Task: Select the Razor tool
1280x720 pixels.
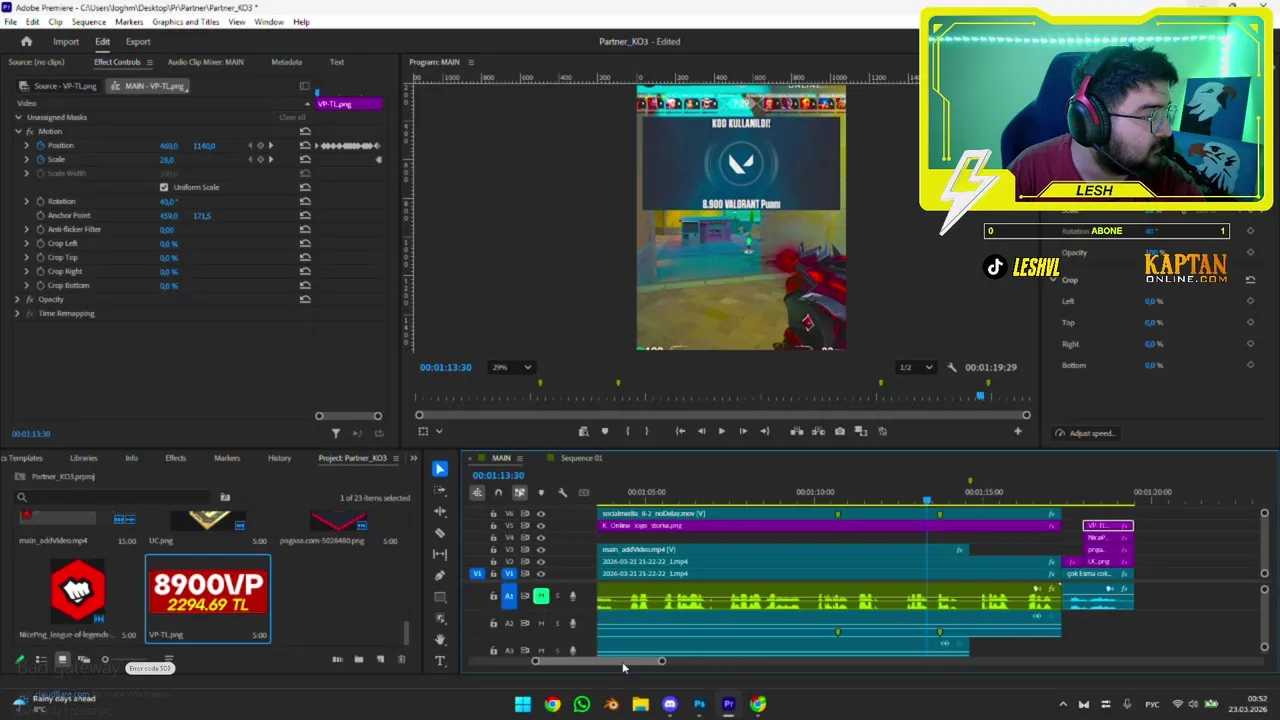Action: [440, 533]
